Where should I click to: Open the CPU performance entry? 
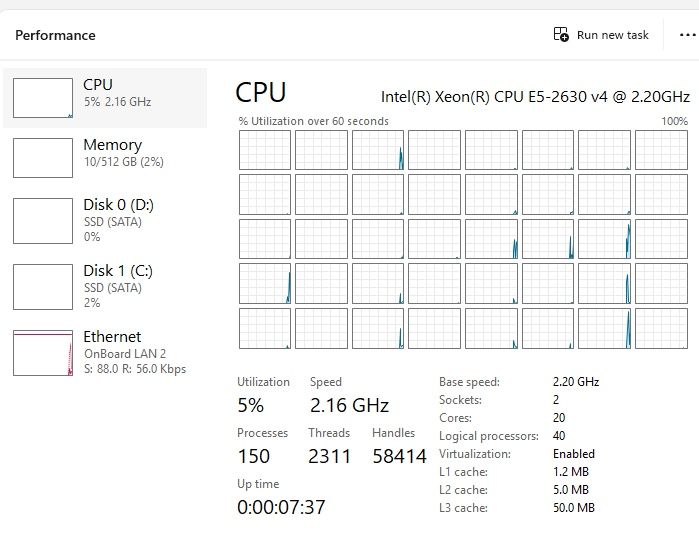105,98
